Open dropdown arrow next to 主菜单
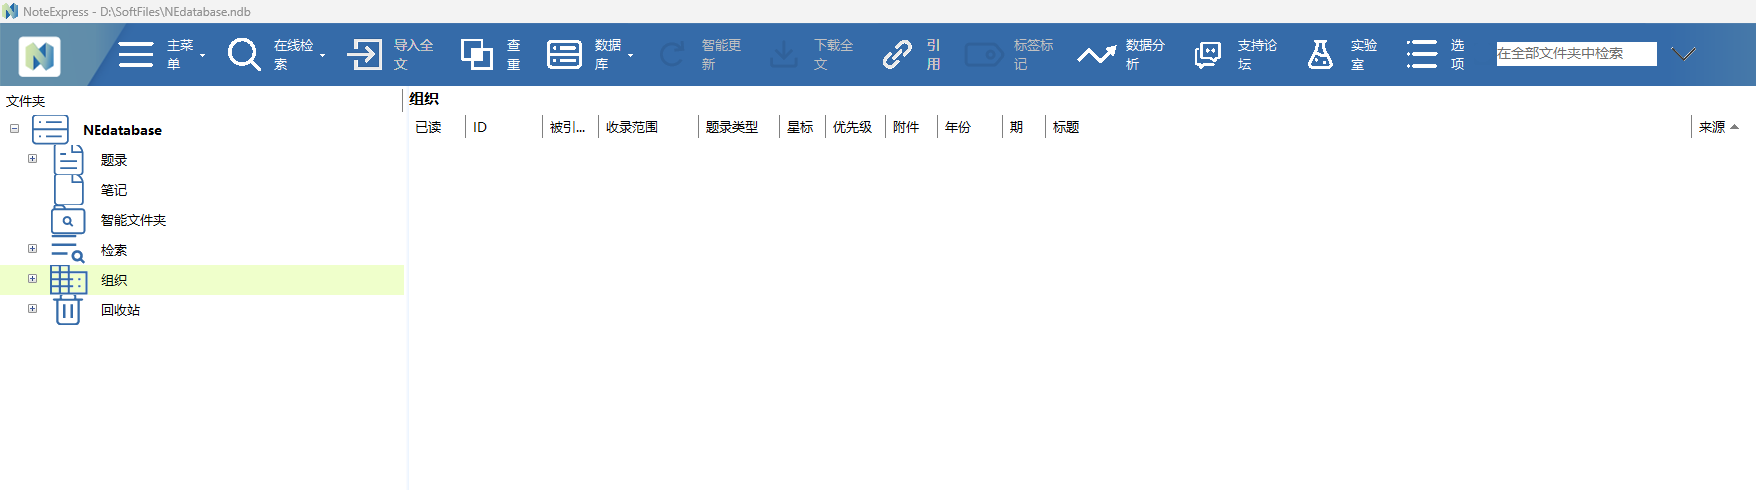The height and width of the screenshot is (490, 1756). (202, 55)
